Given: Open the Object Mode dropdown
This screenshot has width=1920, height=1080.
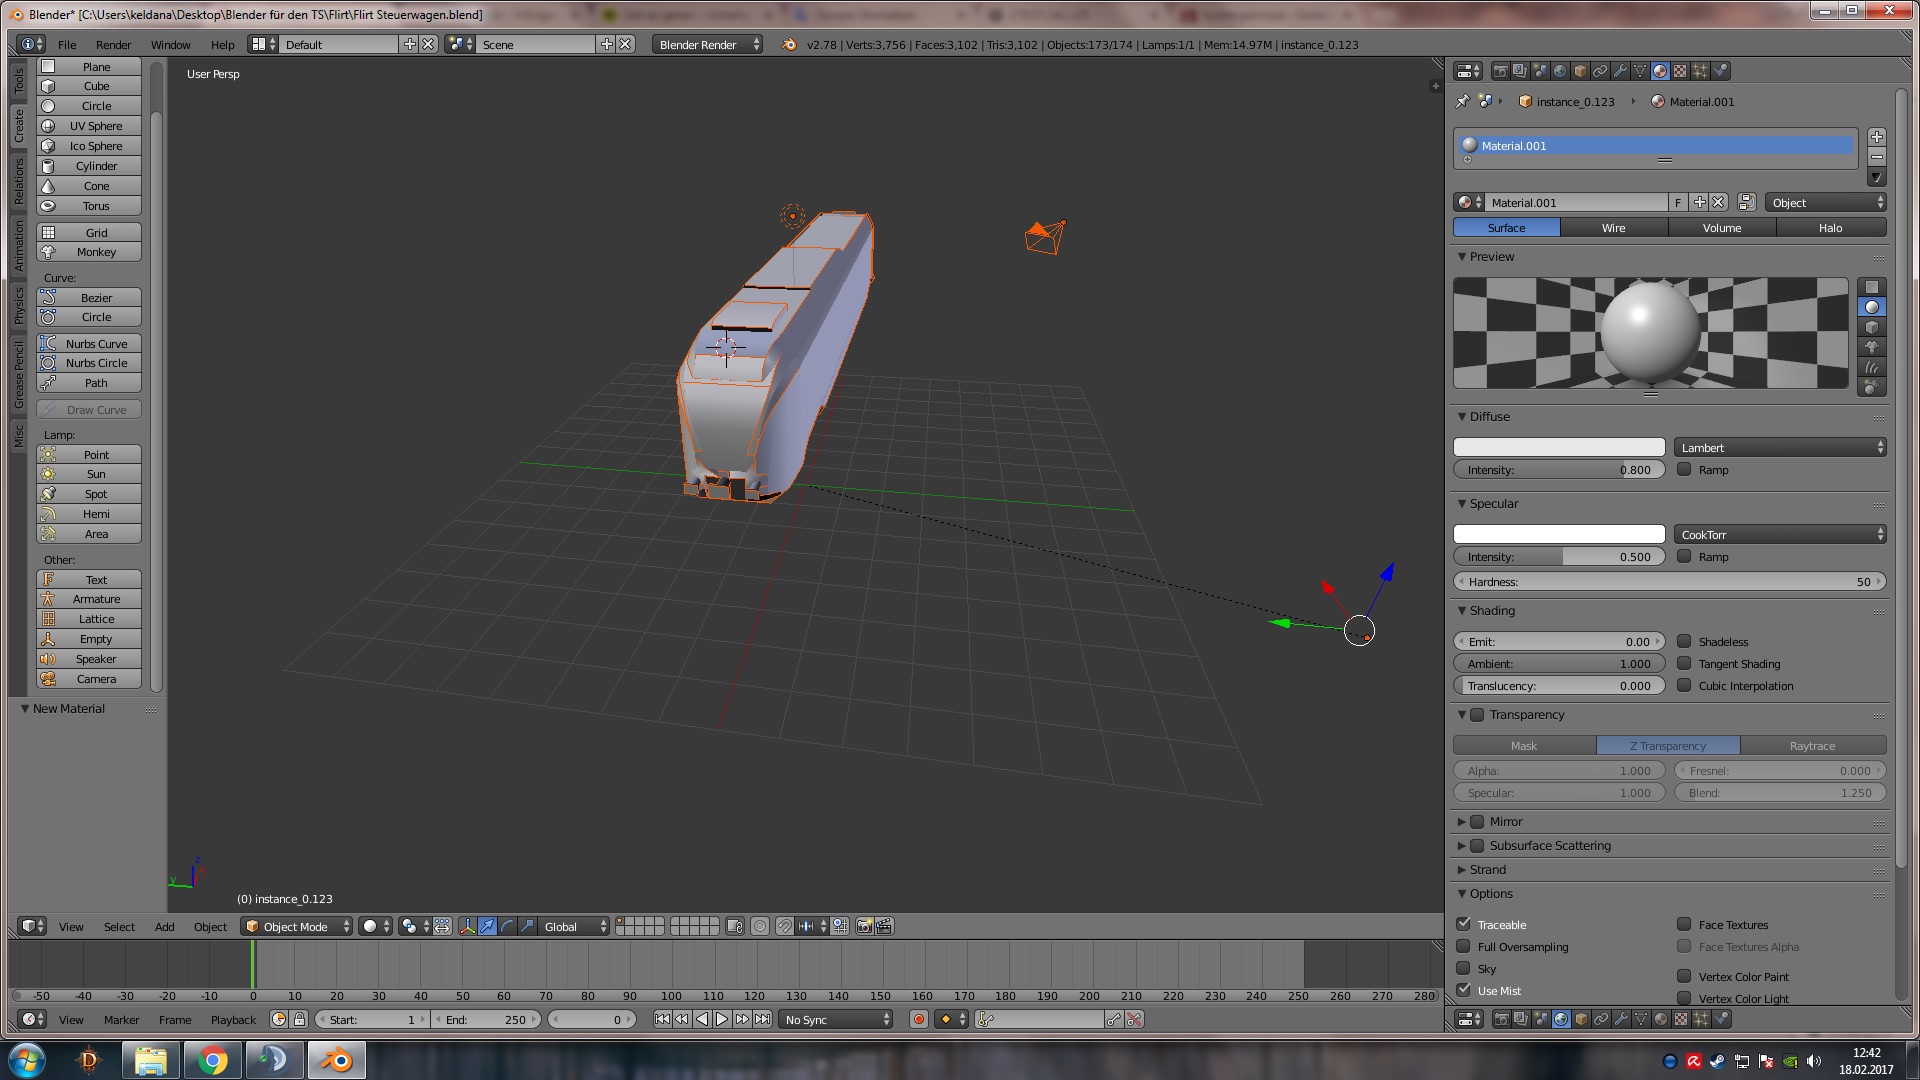Looking at the screenshot, I should 298,927.
